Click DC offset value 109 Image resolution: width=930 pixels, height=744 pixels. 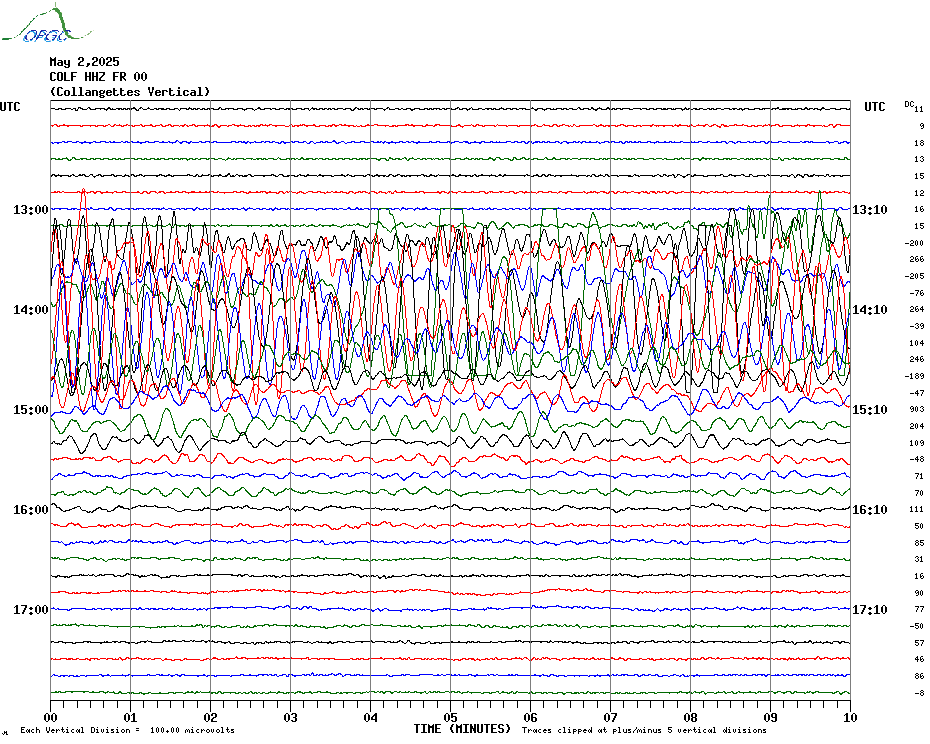[x=917, y=443]
